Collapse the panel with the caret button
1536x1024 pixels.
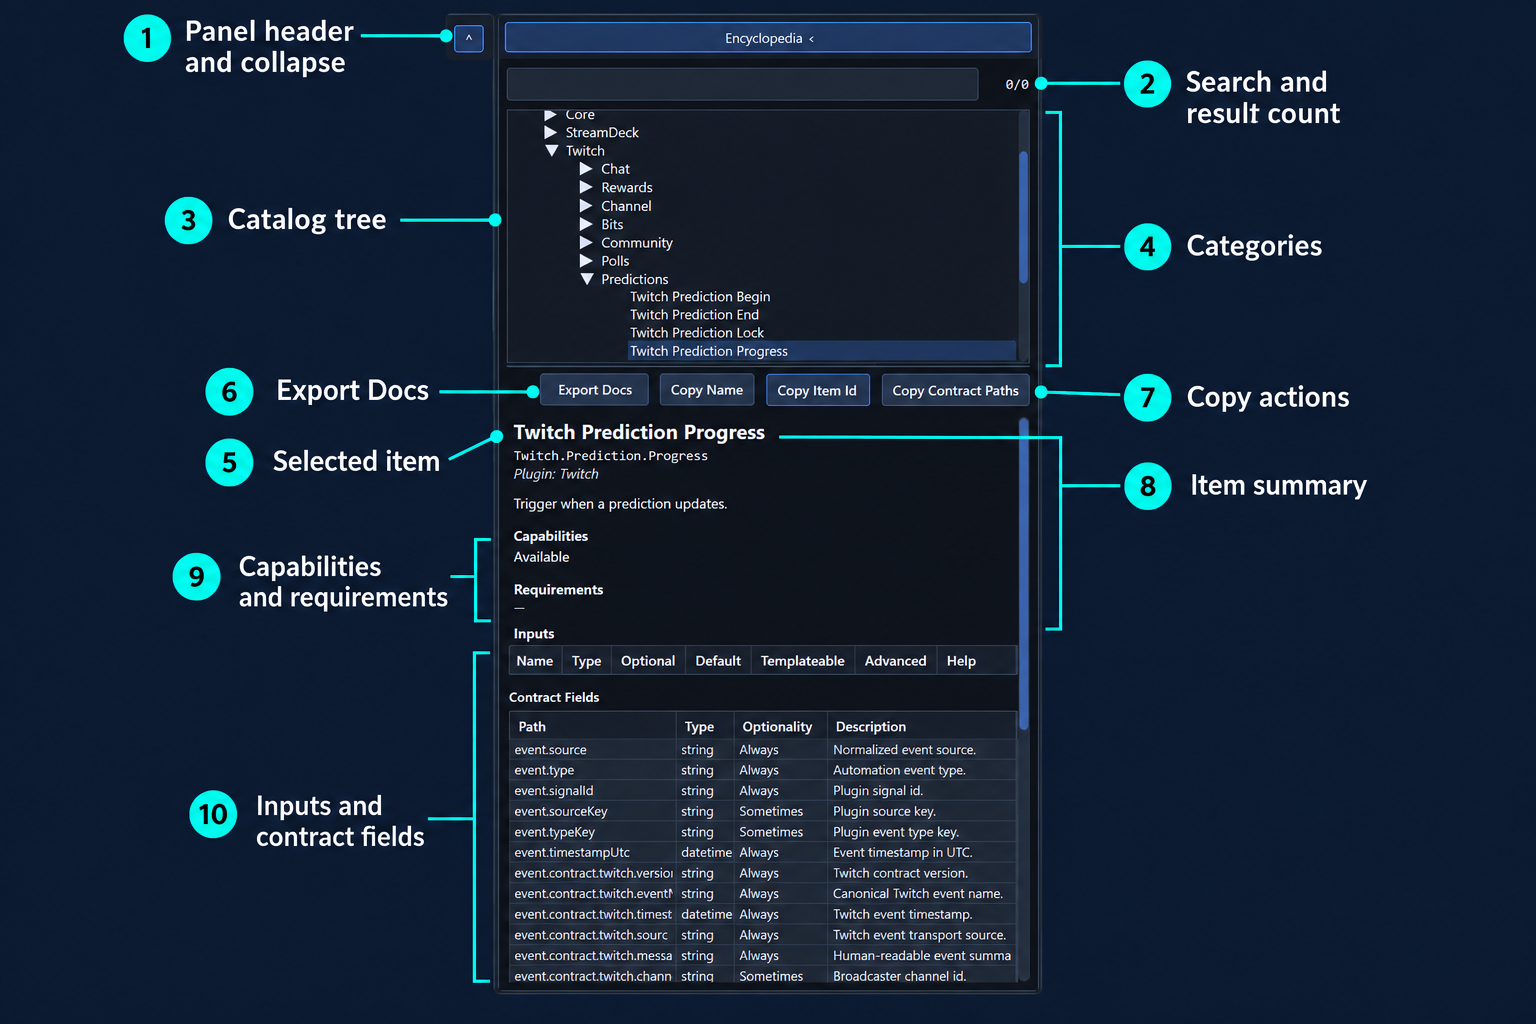pos(468,38)
